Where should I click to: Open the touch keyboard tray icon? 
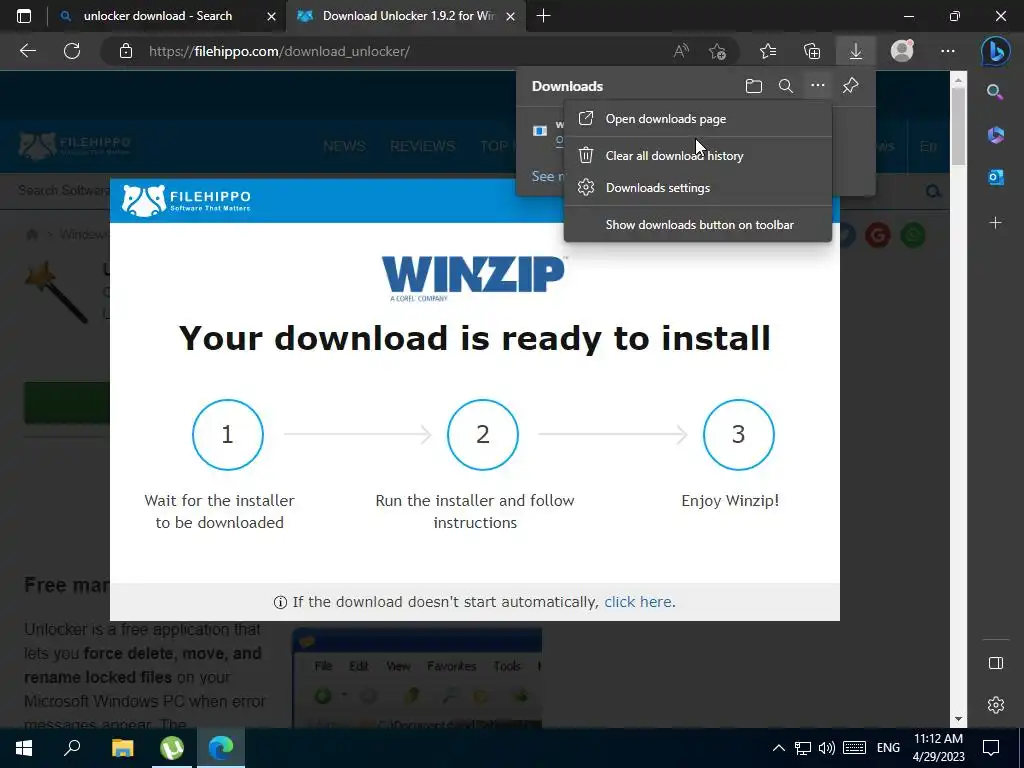pyautogui.click(x=854, y=748)
